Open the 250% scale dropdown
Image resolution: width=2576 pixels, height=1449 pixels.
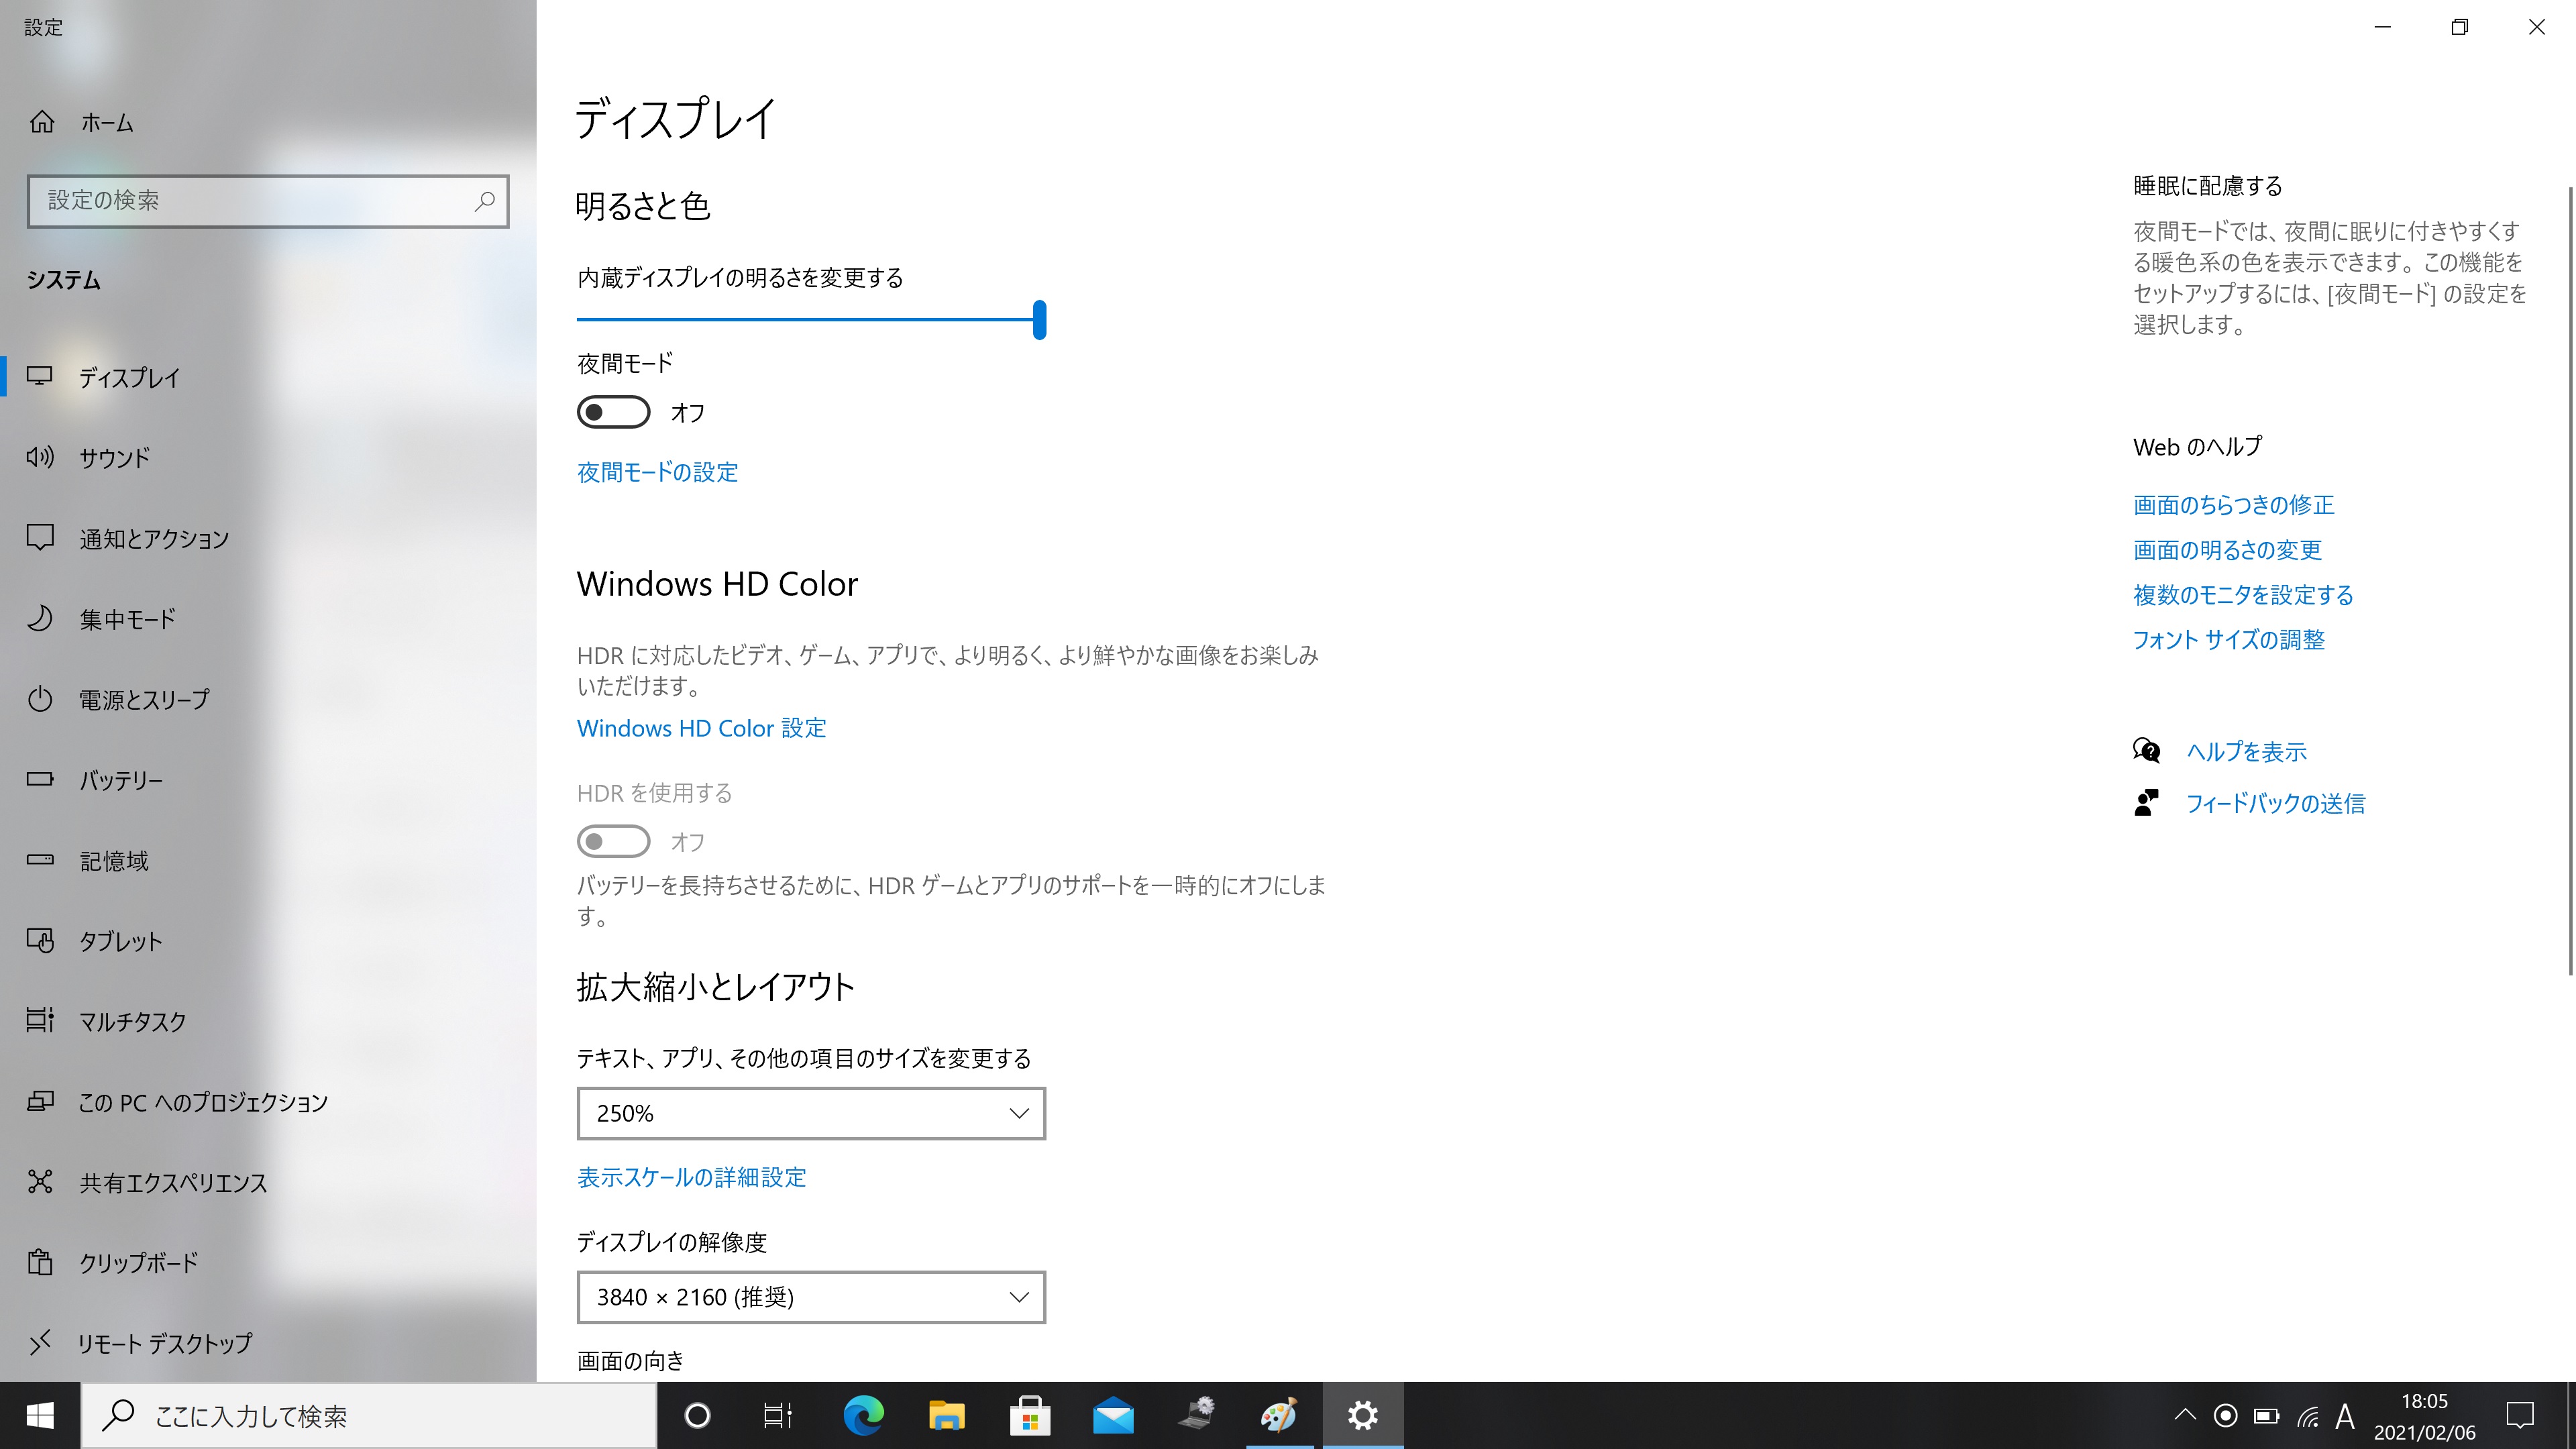tap(811, 1113)
